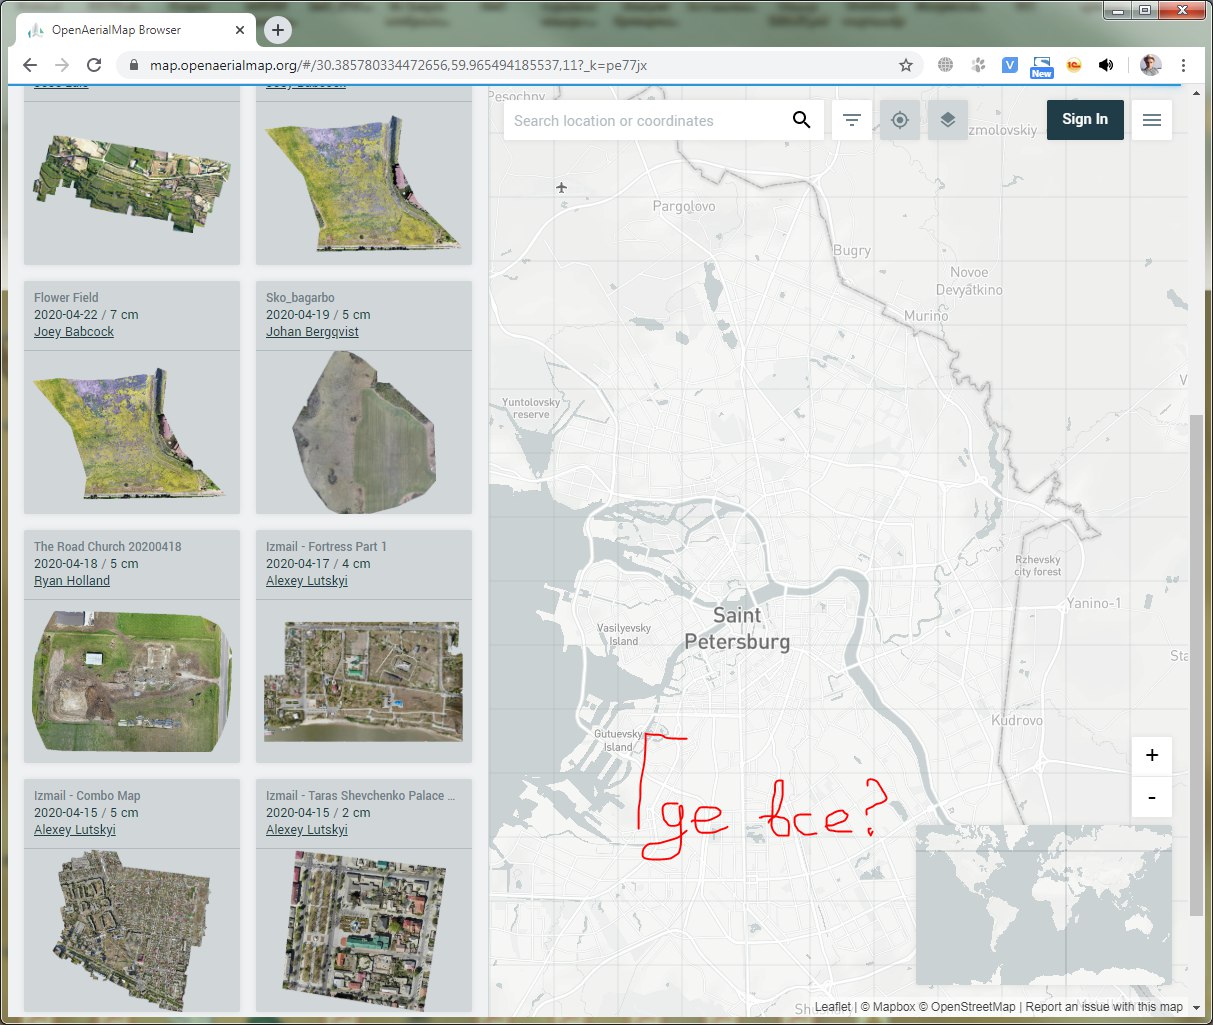Click the Leaflet attribution link

click(833, 1007)
